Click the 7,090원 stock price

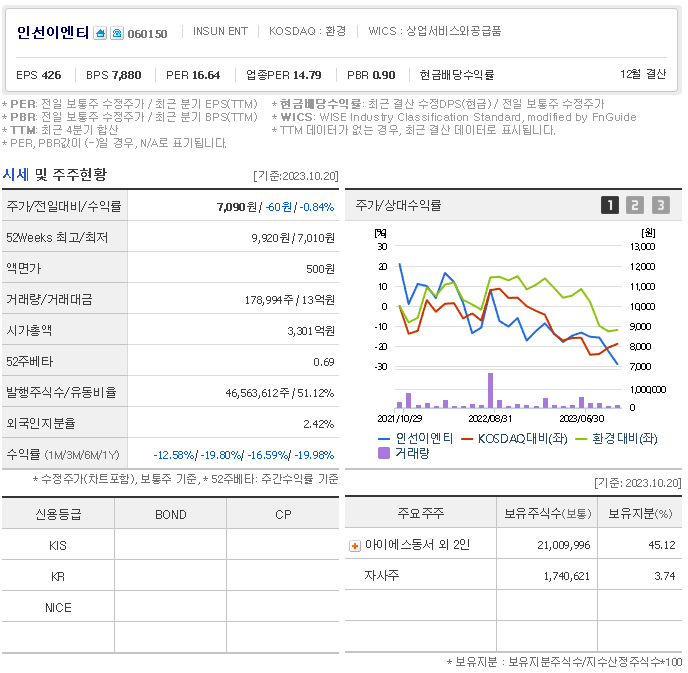tap(237, 207)
